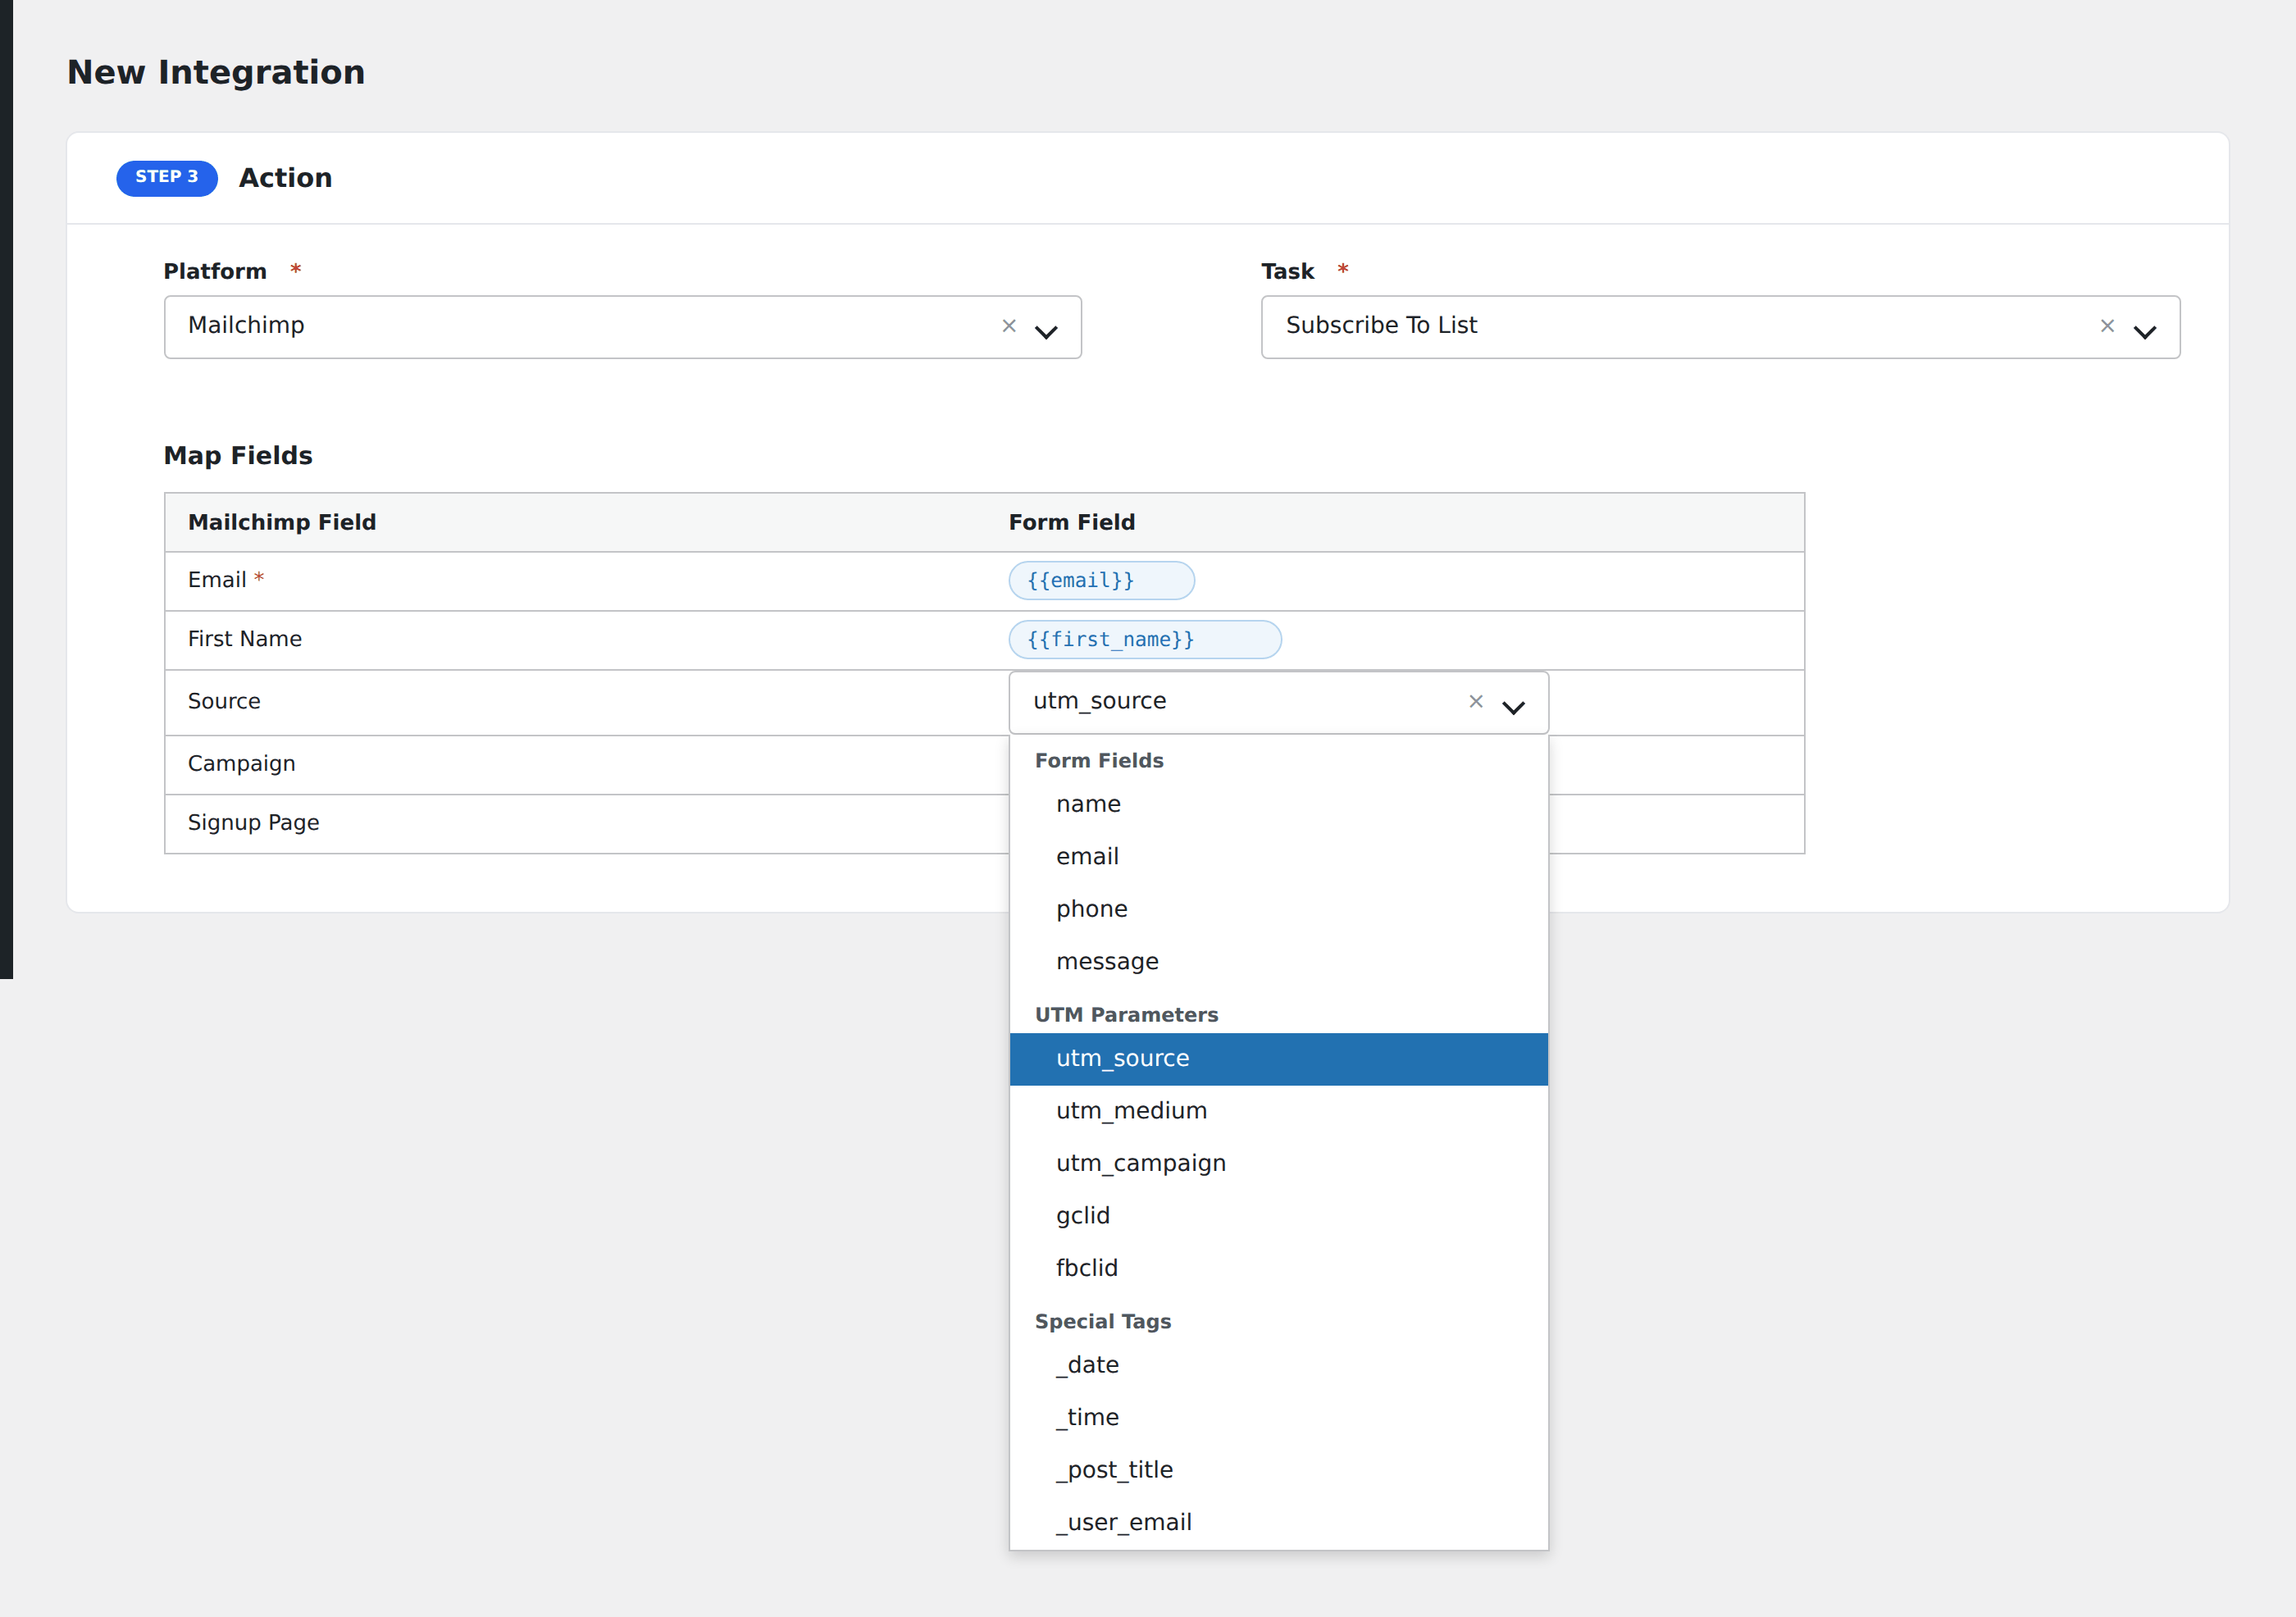The height and width of the screenshot is (1617, 2296).
Task: Click the Special Tags group heading
Action: pos(1102,1322)
